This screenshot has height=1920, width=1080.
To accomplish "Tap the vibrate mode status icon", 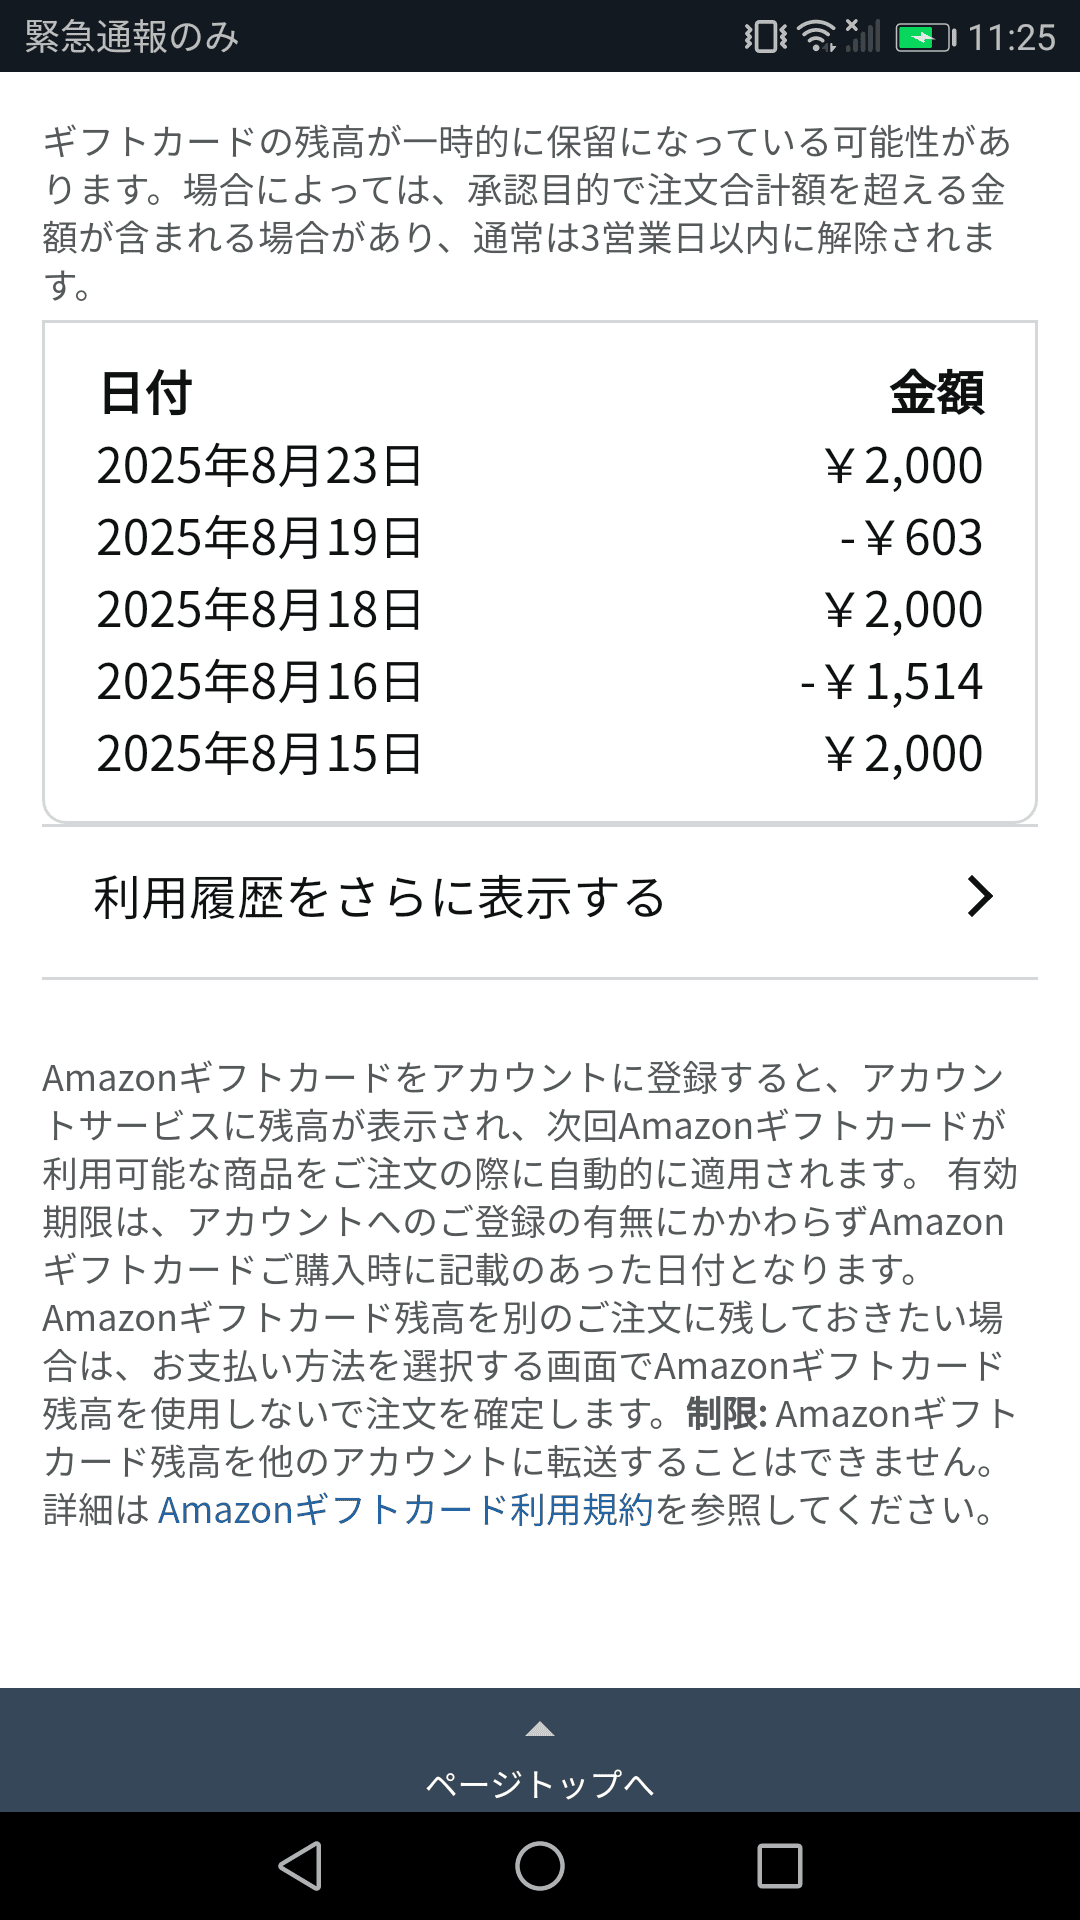I will pos(766,37).
